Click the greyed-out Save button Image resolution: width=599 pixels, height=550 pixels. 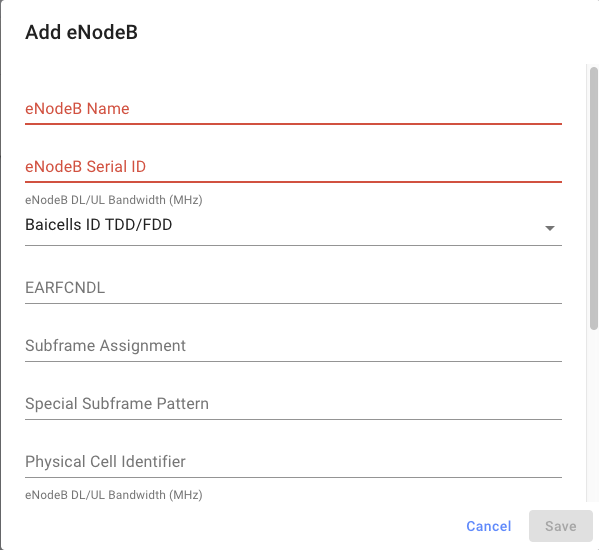(x=561, y=526)
